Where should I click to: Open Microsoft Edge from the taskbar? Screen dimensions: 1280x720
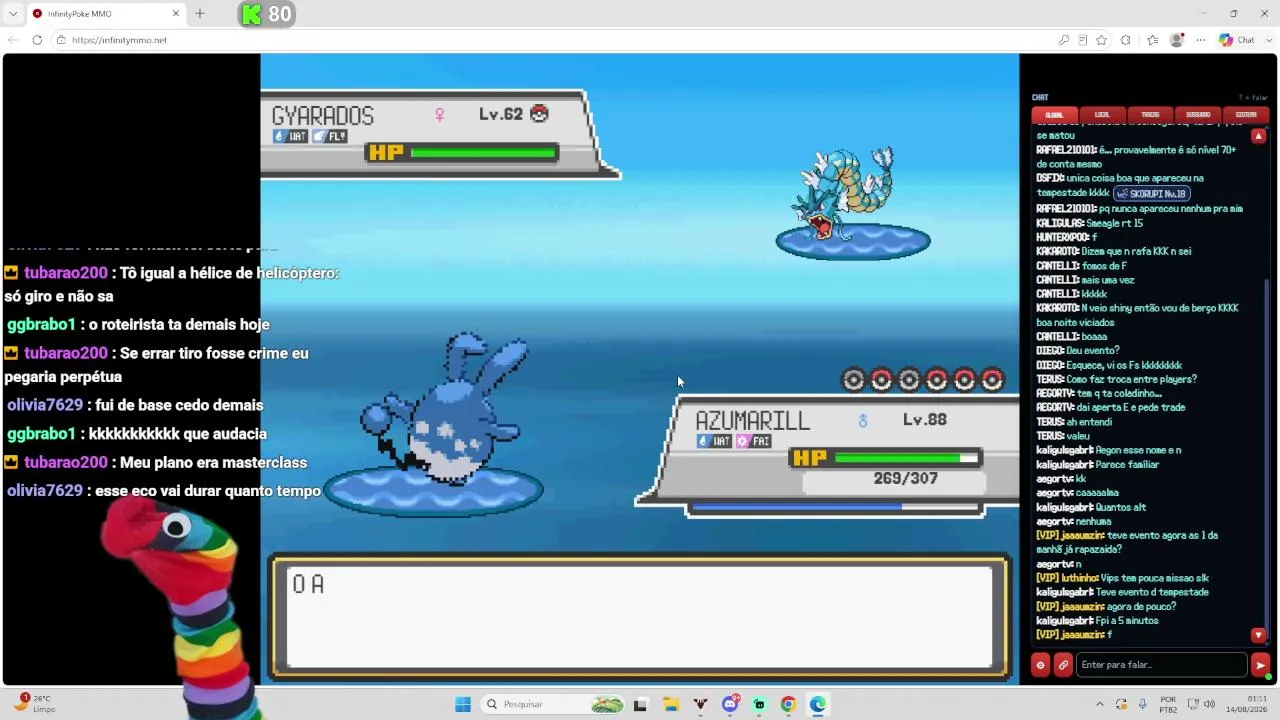click(818, 704)
